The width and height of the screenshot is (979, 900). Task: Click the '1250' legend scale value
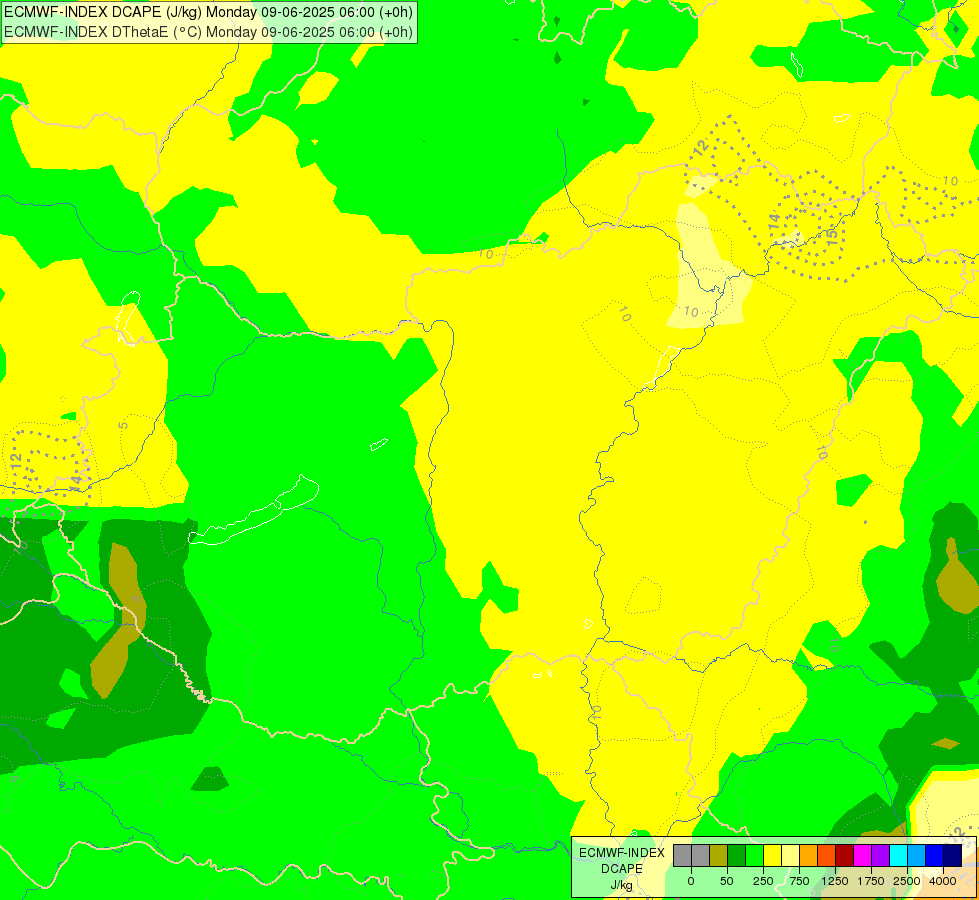tap(835, 881)
